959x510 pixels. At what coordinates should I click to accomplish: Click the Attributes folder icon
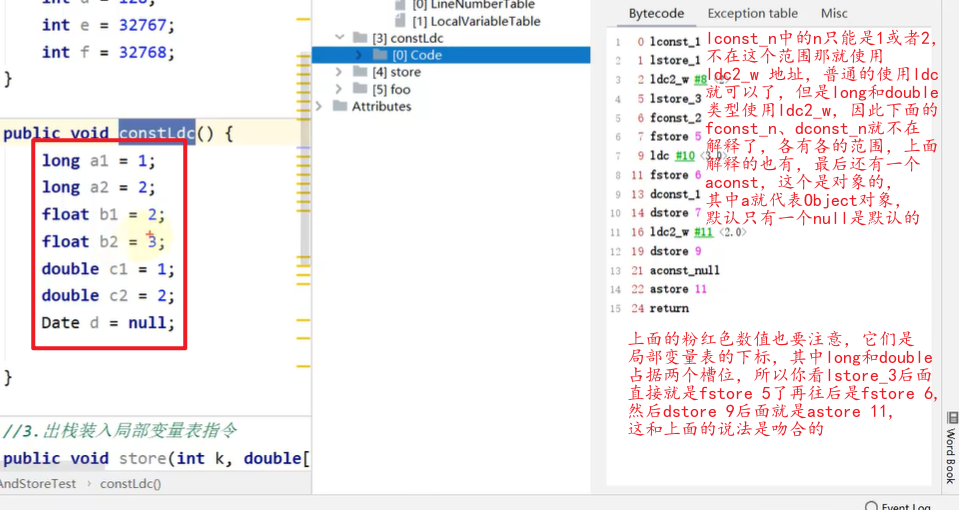coord(340,106)
